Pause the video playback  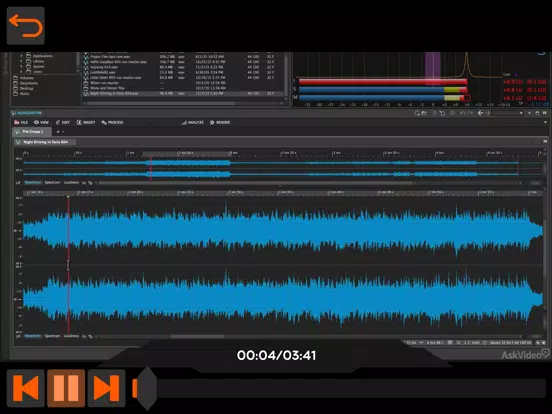click(66, 388)
